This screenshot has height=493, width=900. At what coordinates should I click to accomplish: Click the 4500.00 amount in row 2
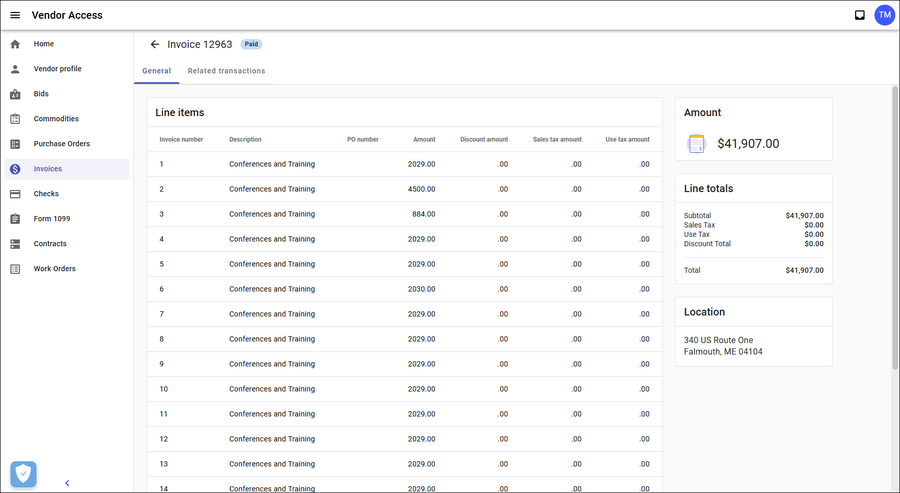[421, 189]
